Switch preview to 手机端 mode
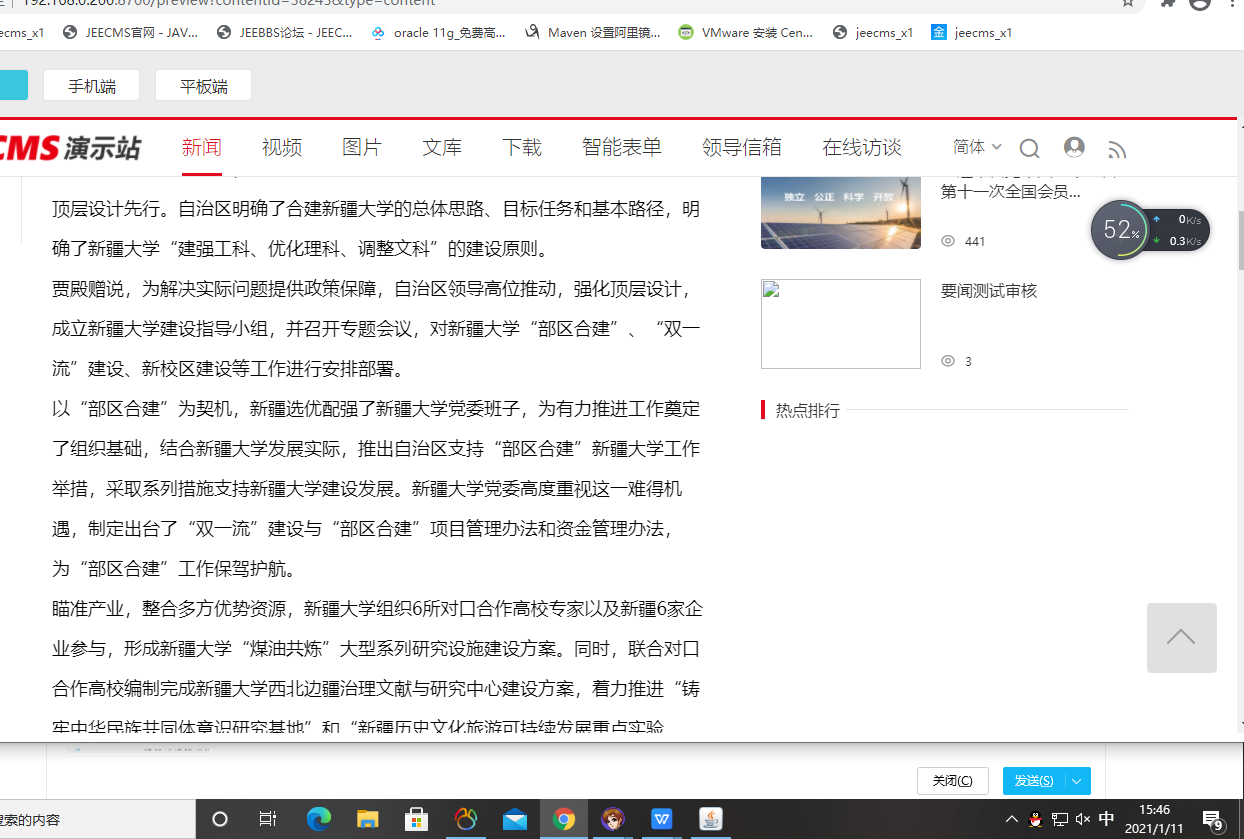 click(92, 86)
